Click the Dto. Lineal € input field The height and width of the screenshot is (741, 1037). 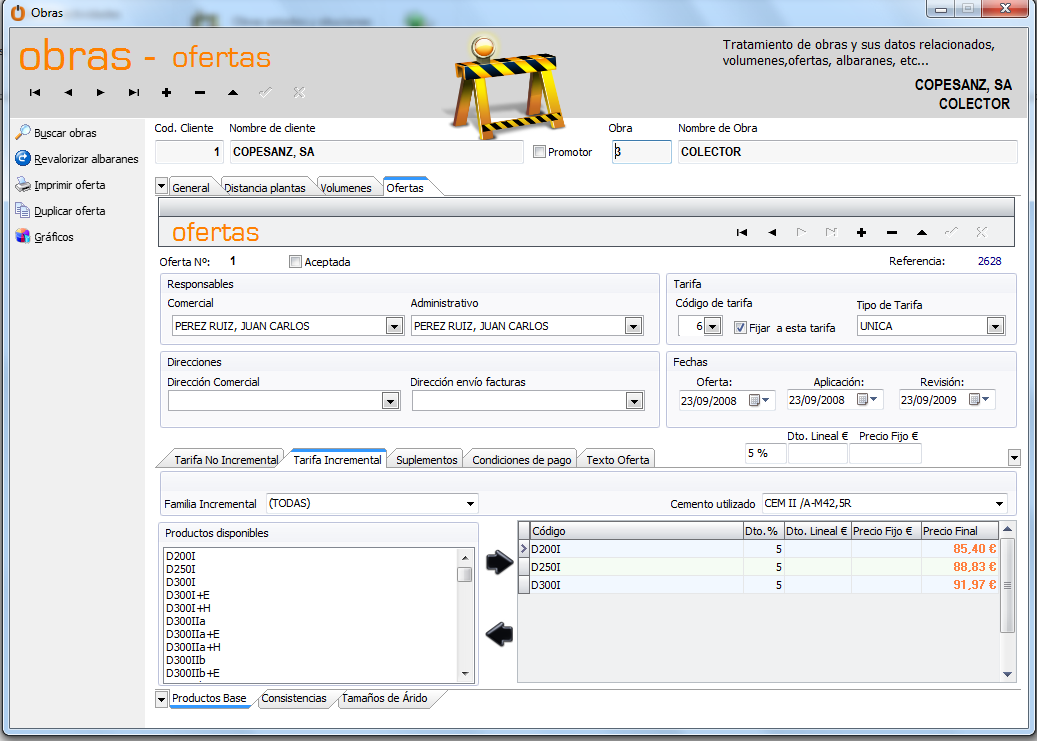point(817,454)
